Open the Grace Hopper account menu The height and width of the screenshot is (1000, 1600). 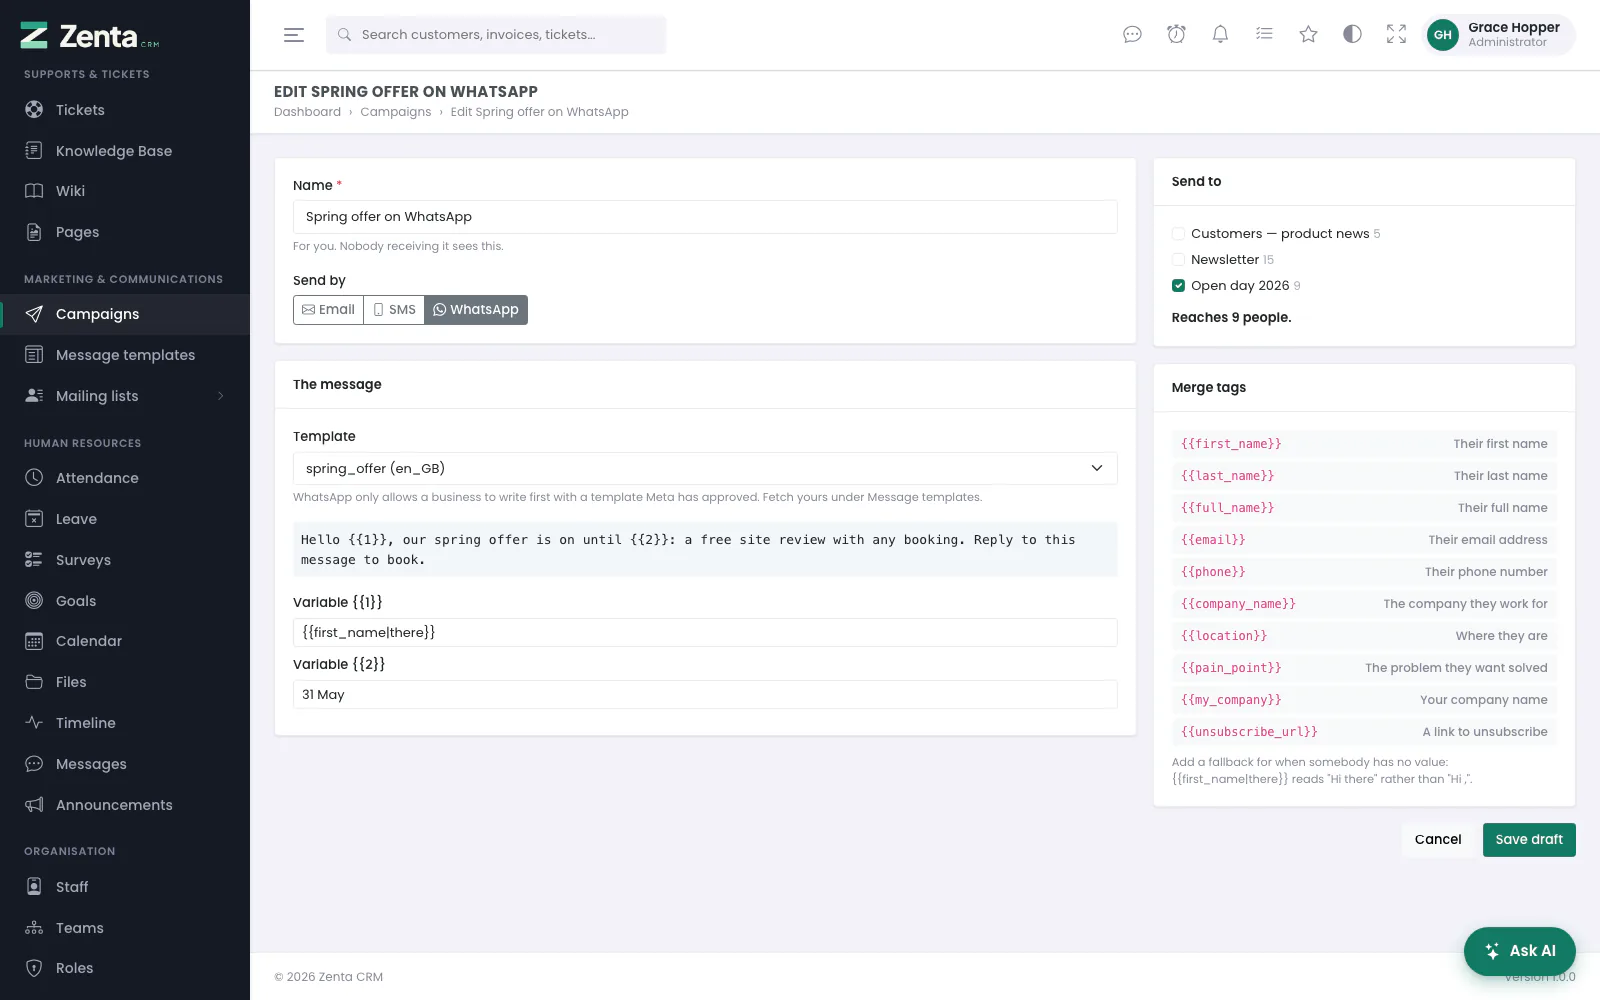click(x=1499, y=35)
